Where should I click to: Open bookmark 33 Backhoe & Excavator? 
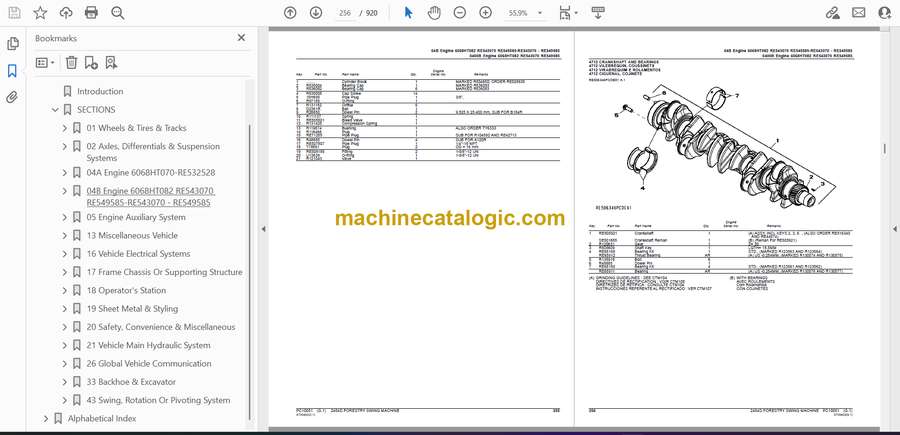click(131, 382)
